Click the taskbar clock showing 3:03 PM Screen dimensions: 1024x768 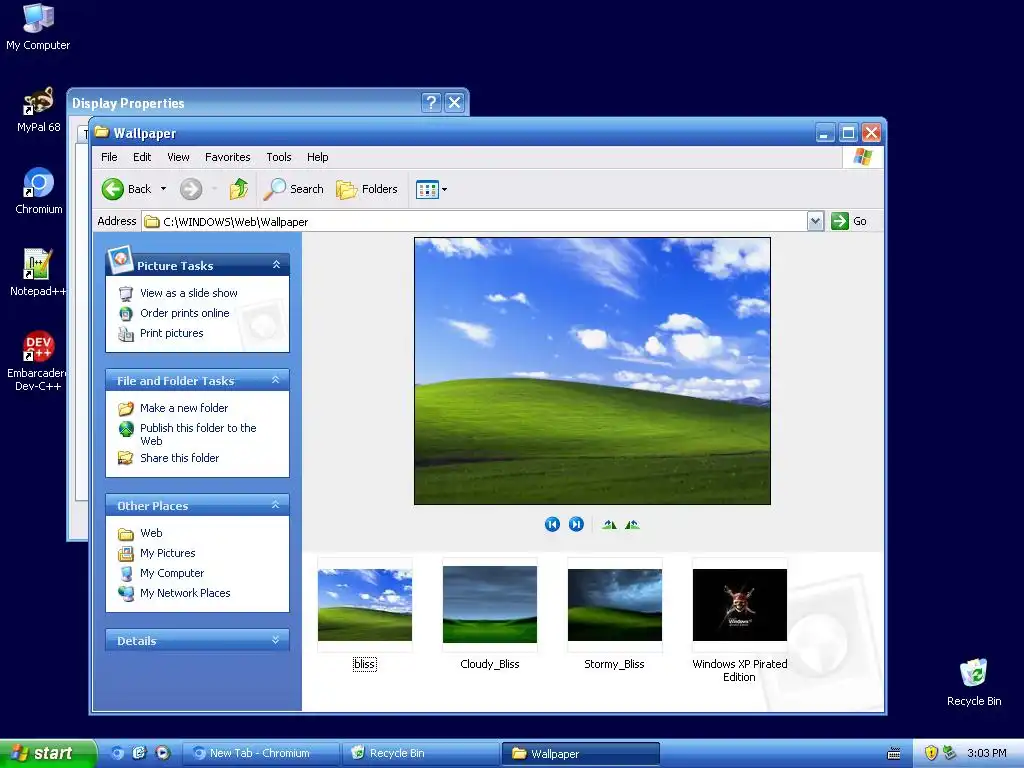(x=987, y=754)
